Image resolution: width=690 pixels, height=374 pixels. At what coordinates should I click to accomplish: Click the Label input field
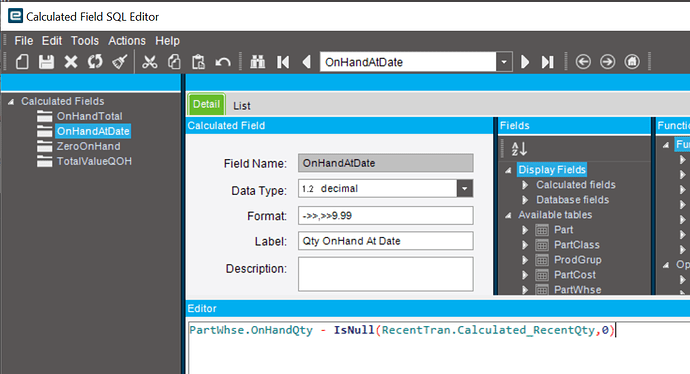pyautogui.click(x=386, y=241)
